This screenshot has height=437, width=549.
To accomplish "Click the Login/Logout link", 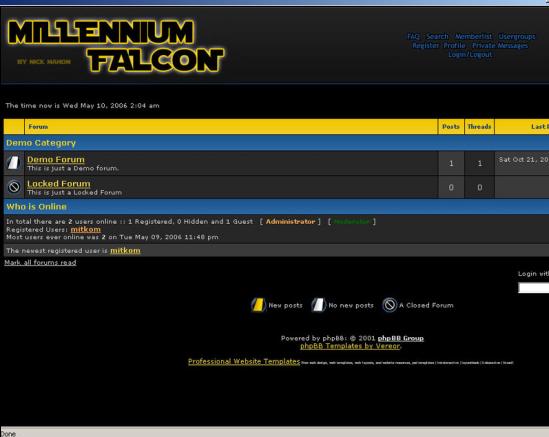I will click(470, 55).
